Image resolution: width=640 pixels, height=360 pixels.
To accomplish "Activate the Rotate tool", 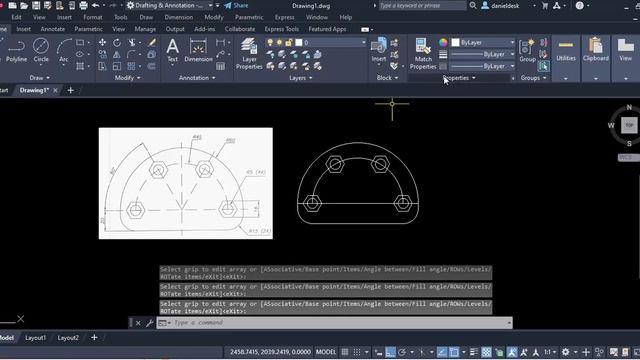I will [x=117, y=42].
